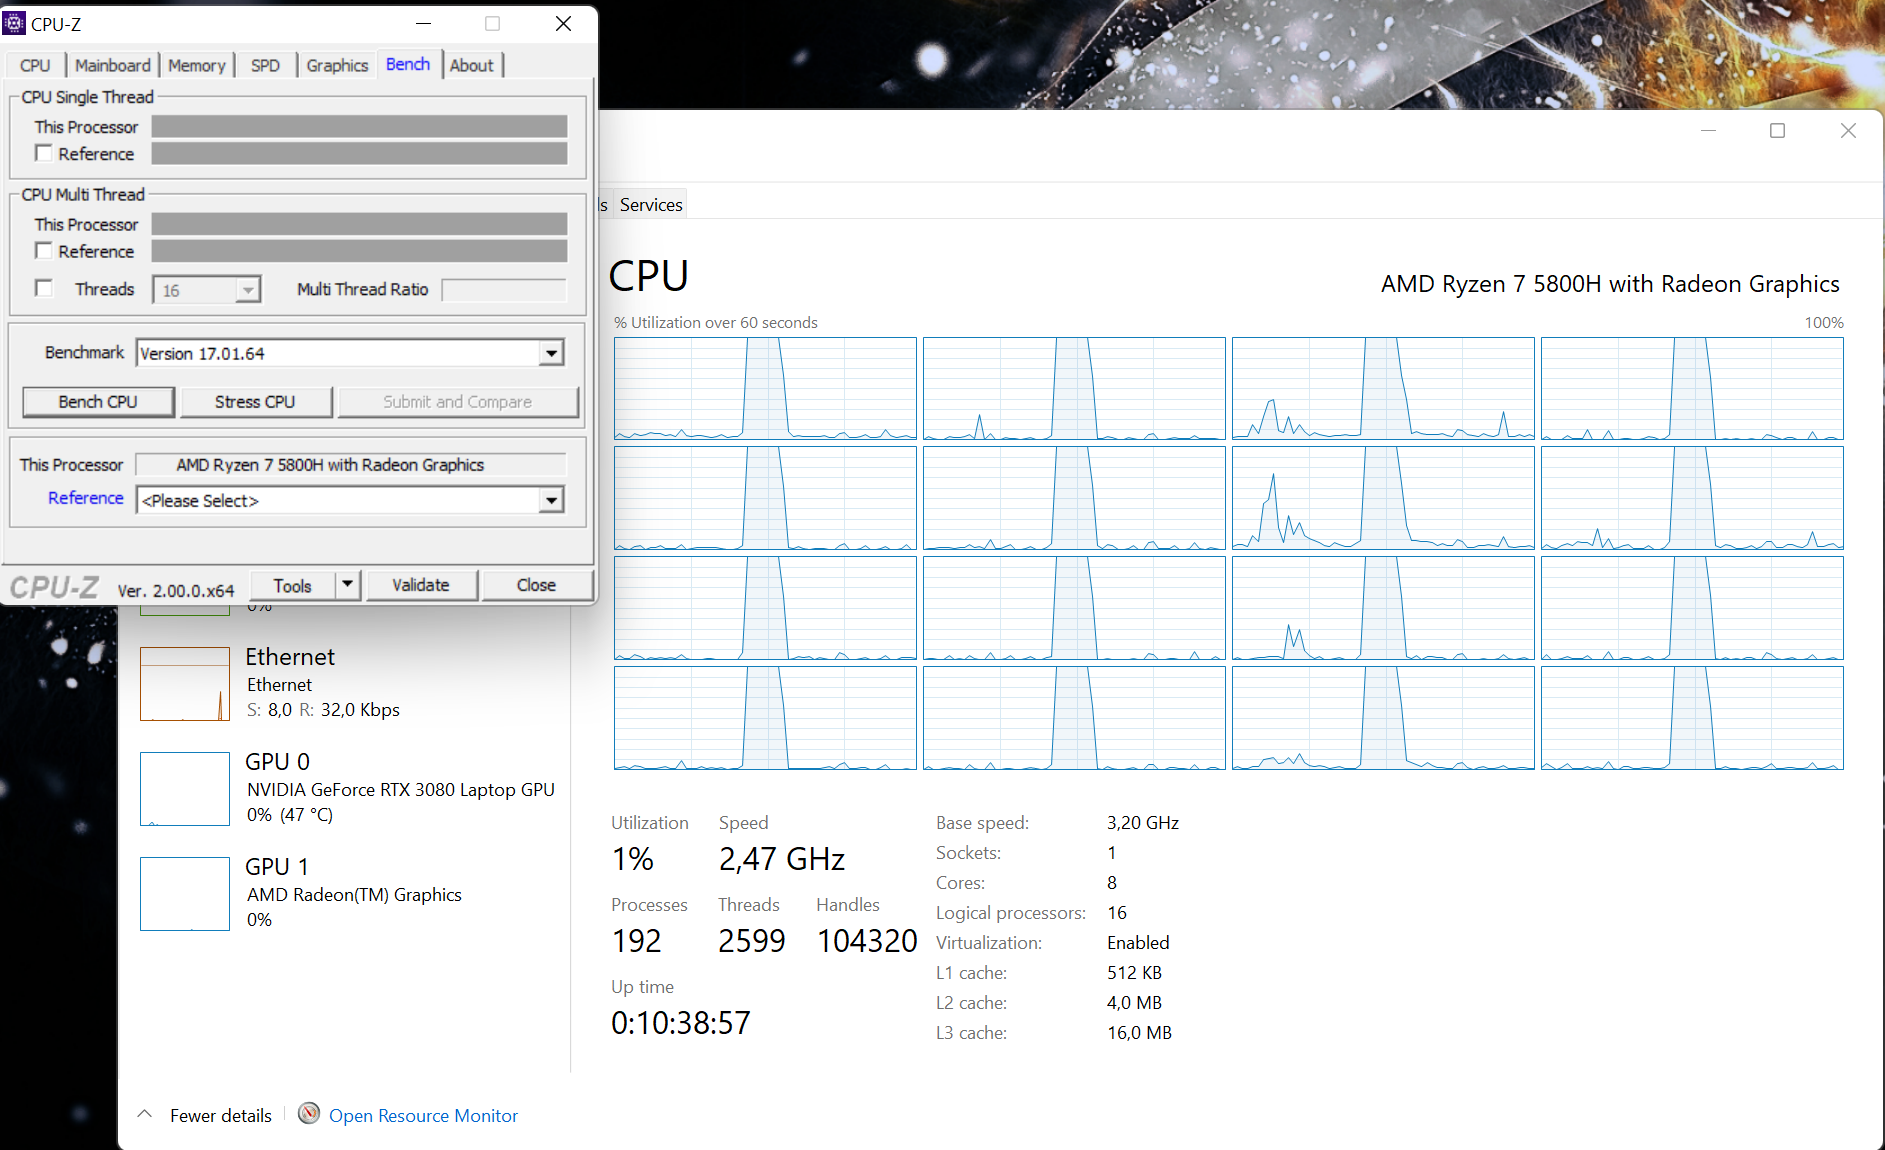Click the processor name heading in Task Manager

click(1610, 284)
